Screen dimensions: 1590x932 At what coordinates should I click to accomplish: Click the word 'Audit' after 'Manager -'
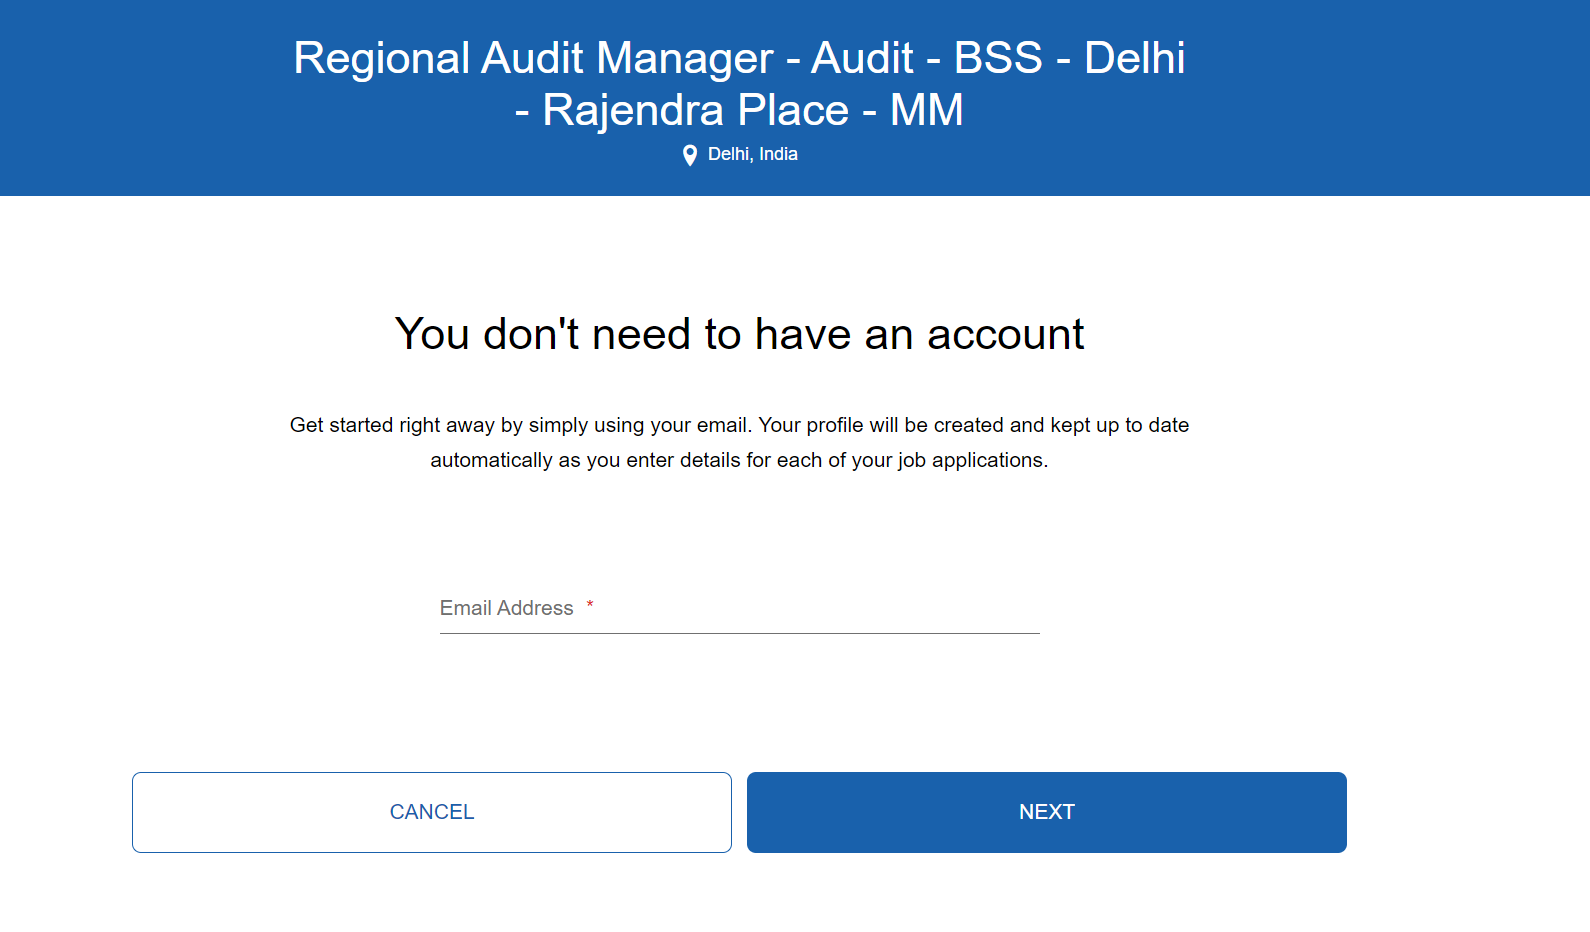(x=862, y=58)
